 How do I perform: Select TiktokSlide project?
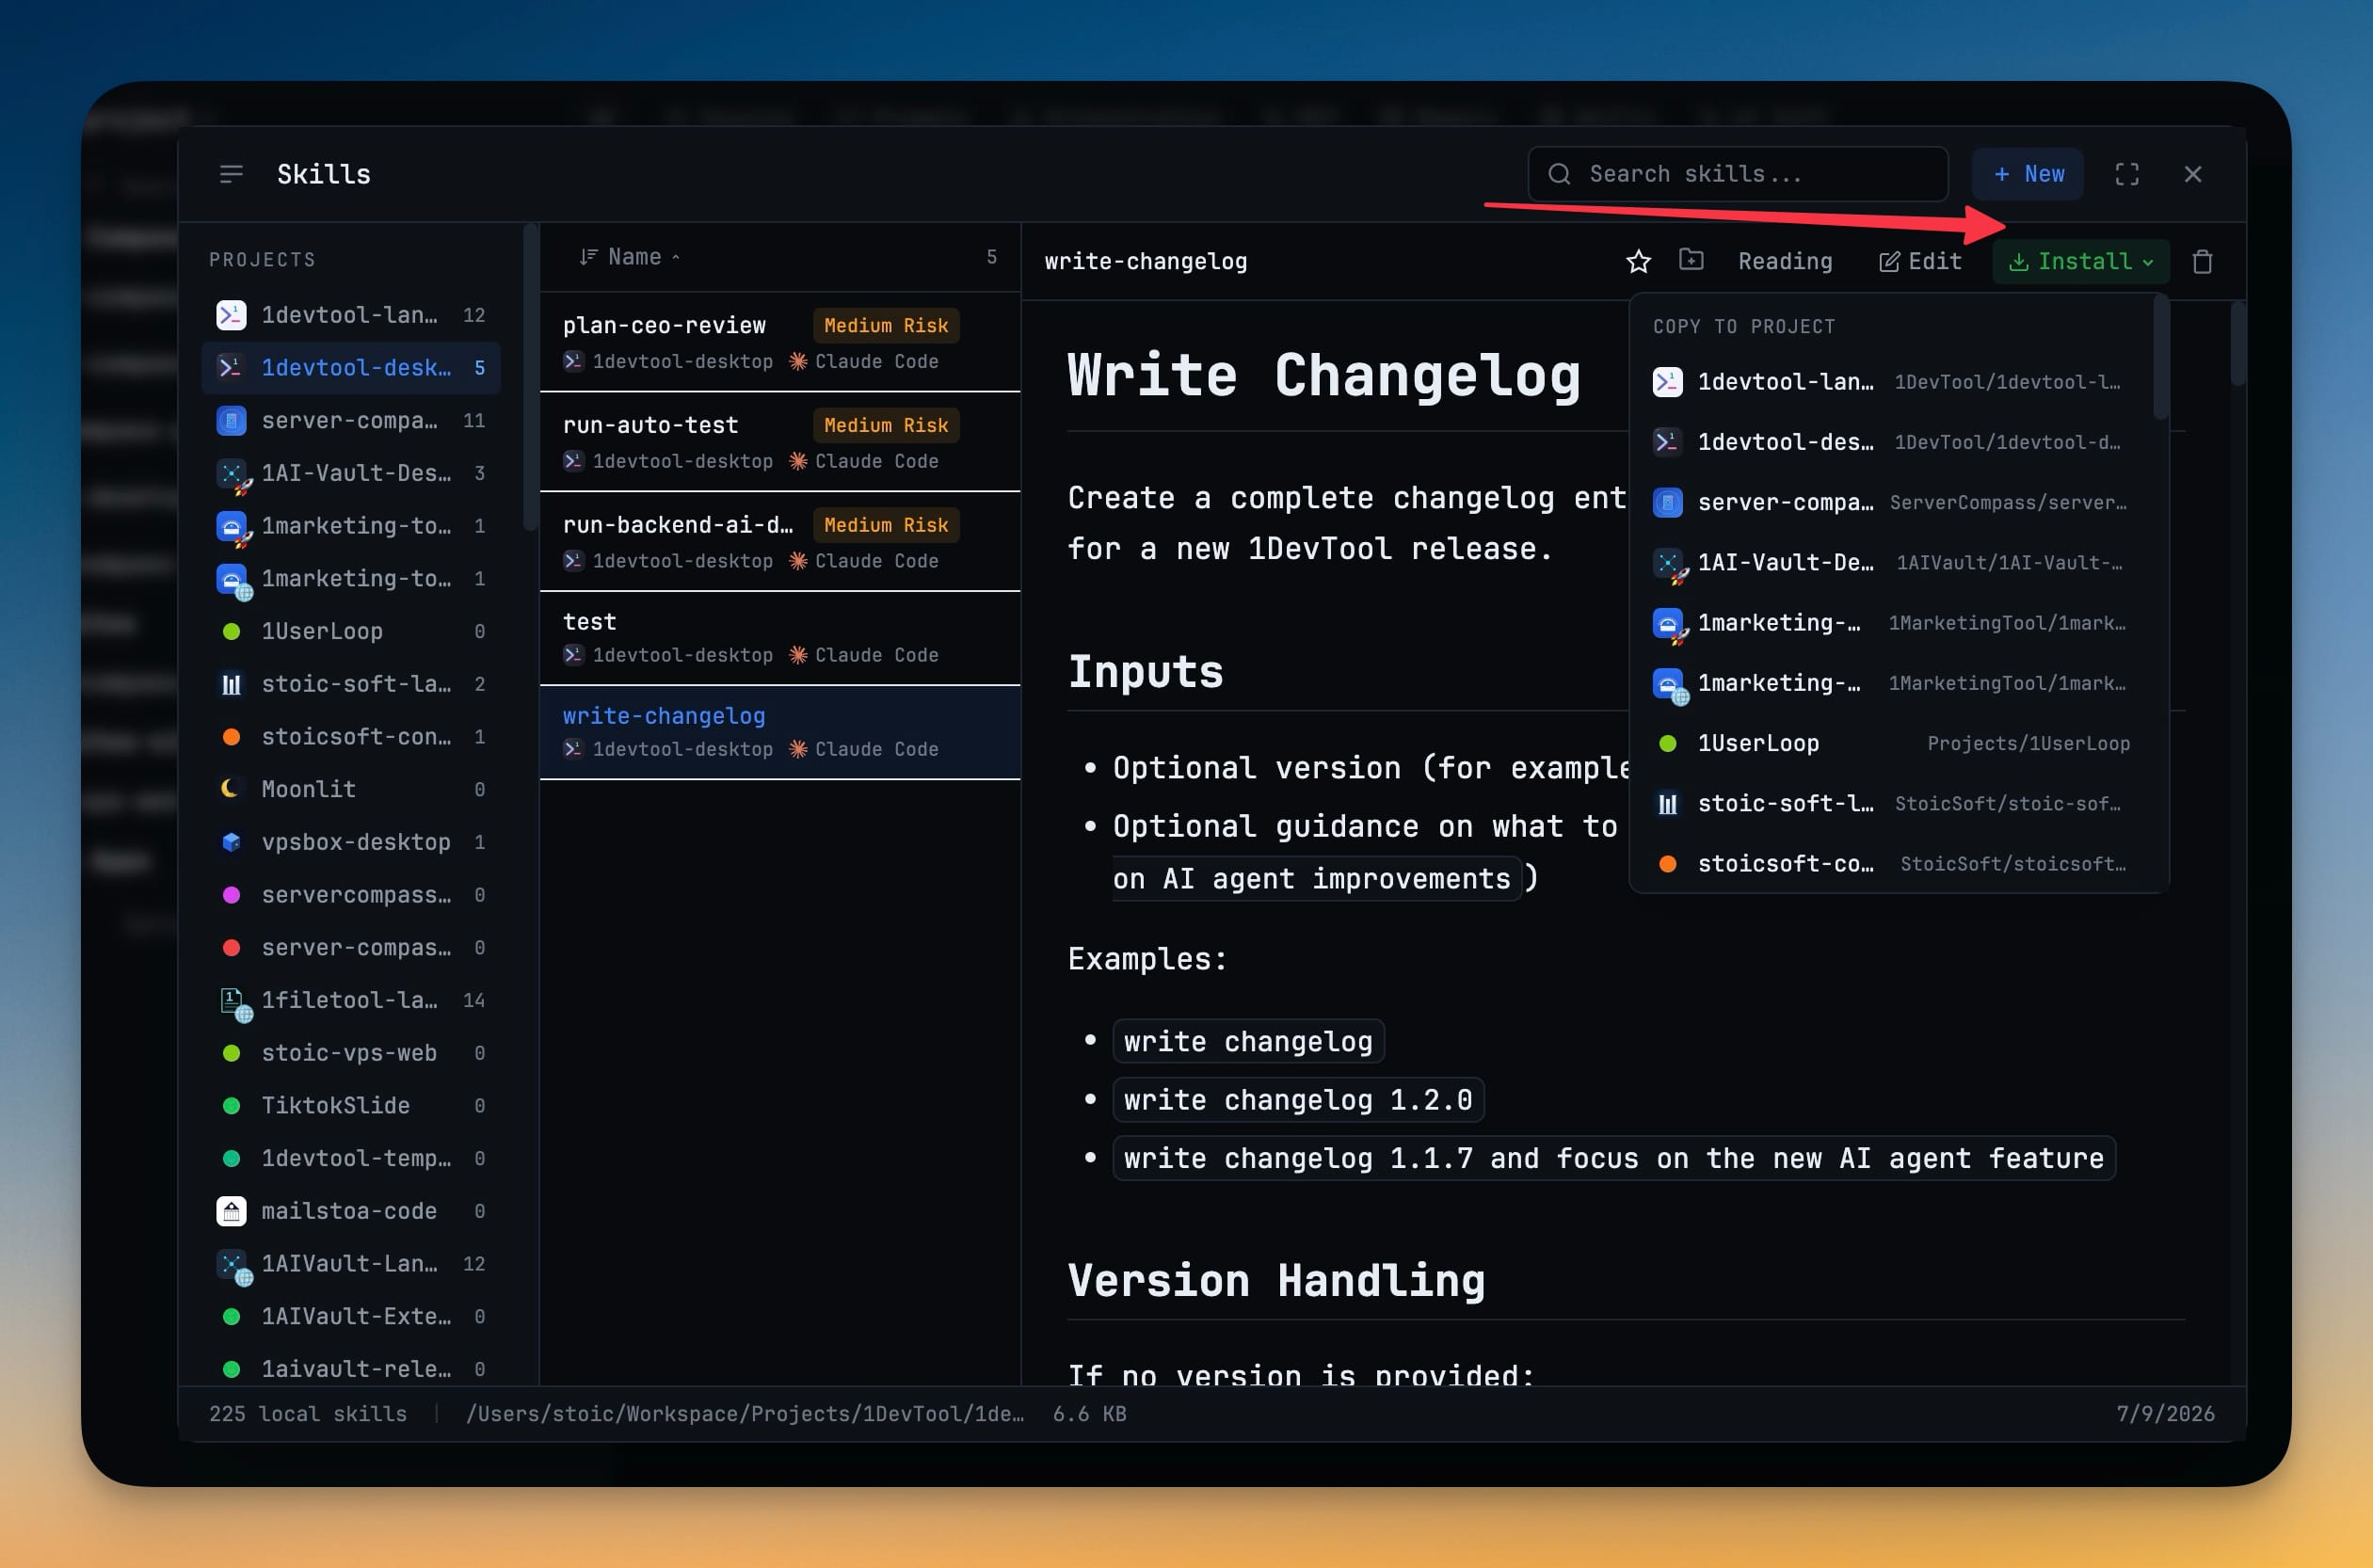[x=351, y=1105]
